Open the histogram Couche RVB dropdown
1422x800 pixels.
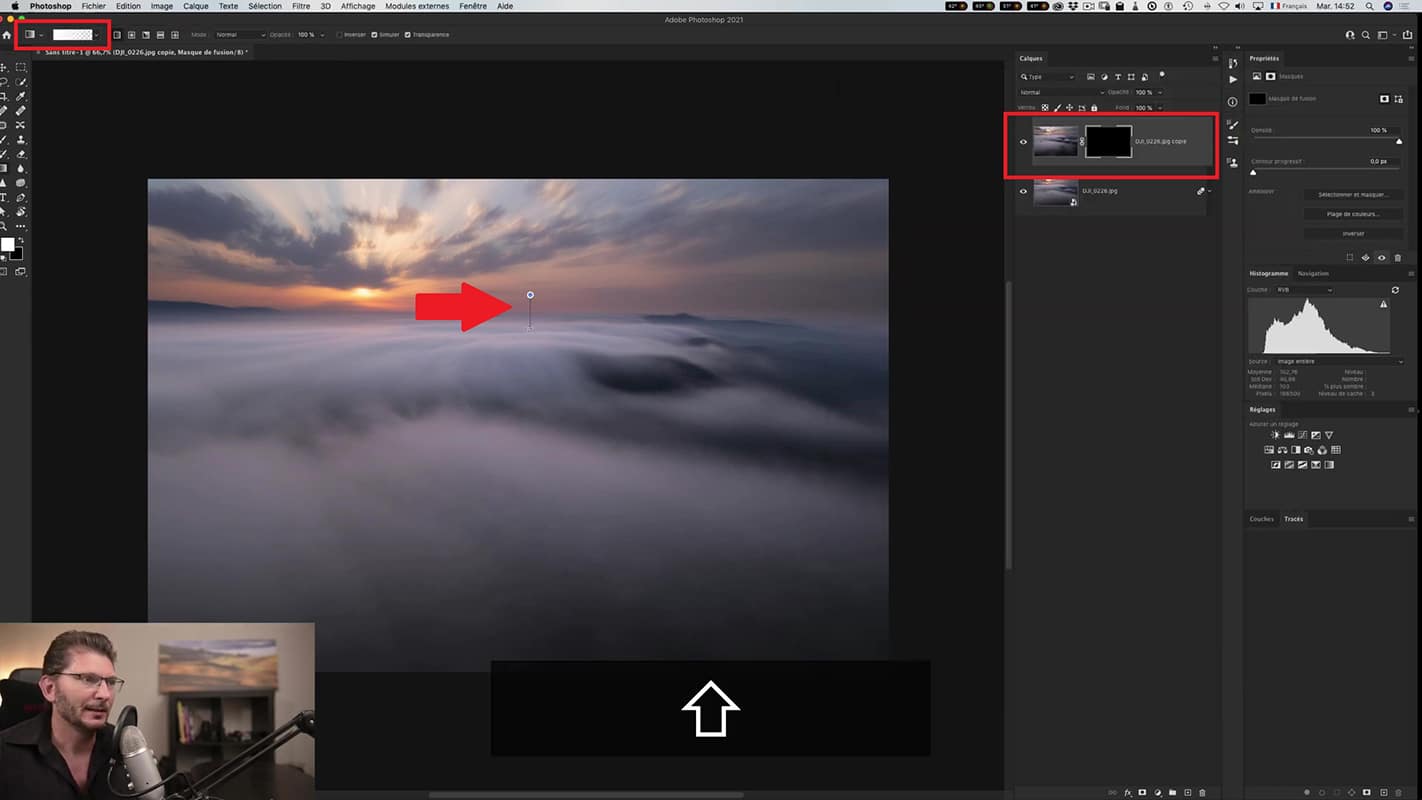(x=1305, y=290)
